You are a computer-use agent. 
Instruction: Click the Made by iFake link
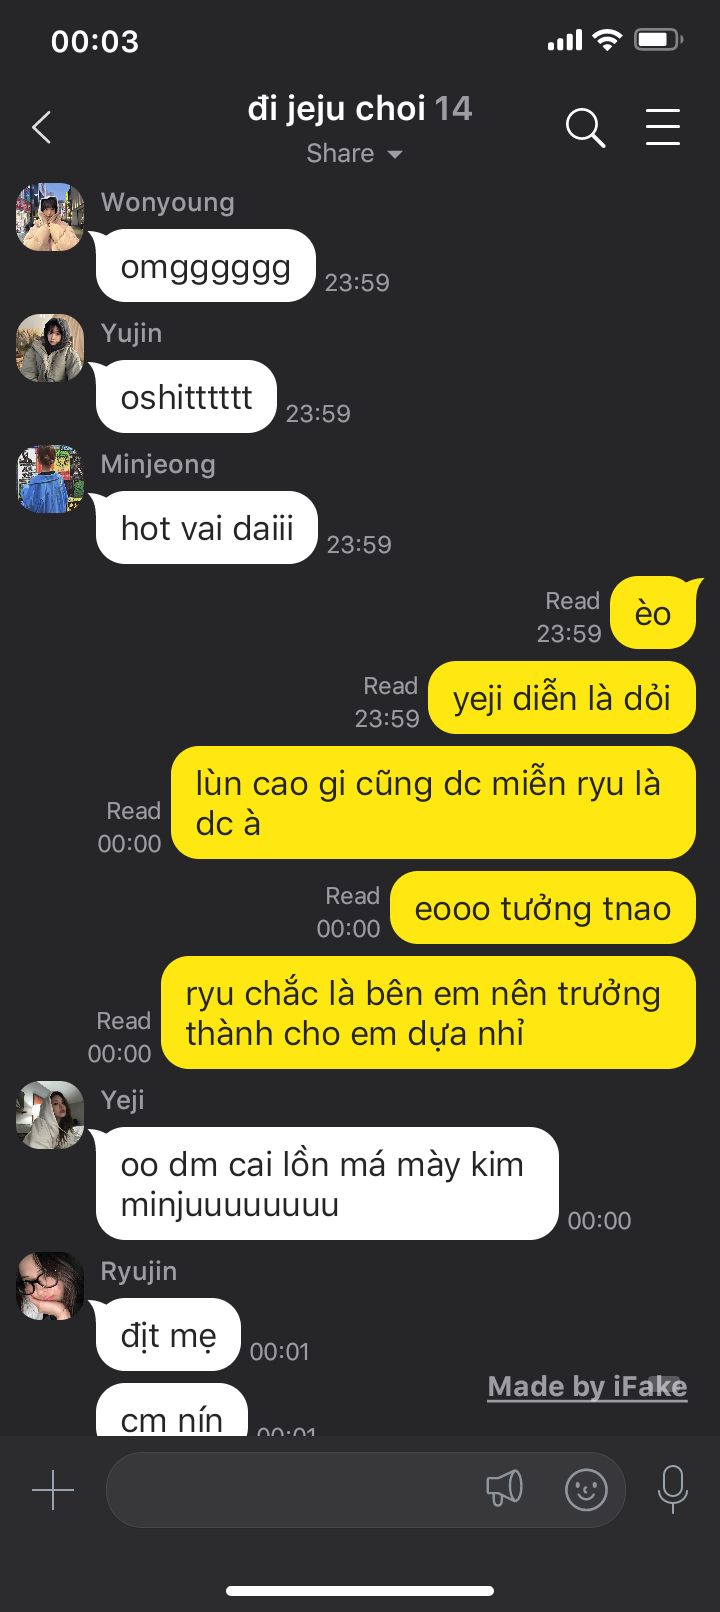tap(587, 1387)
